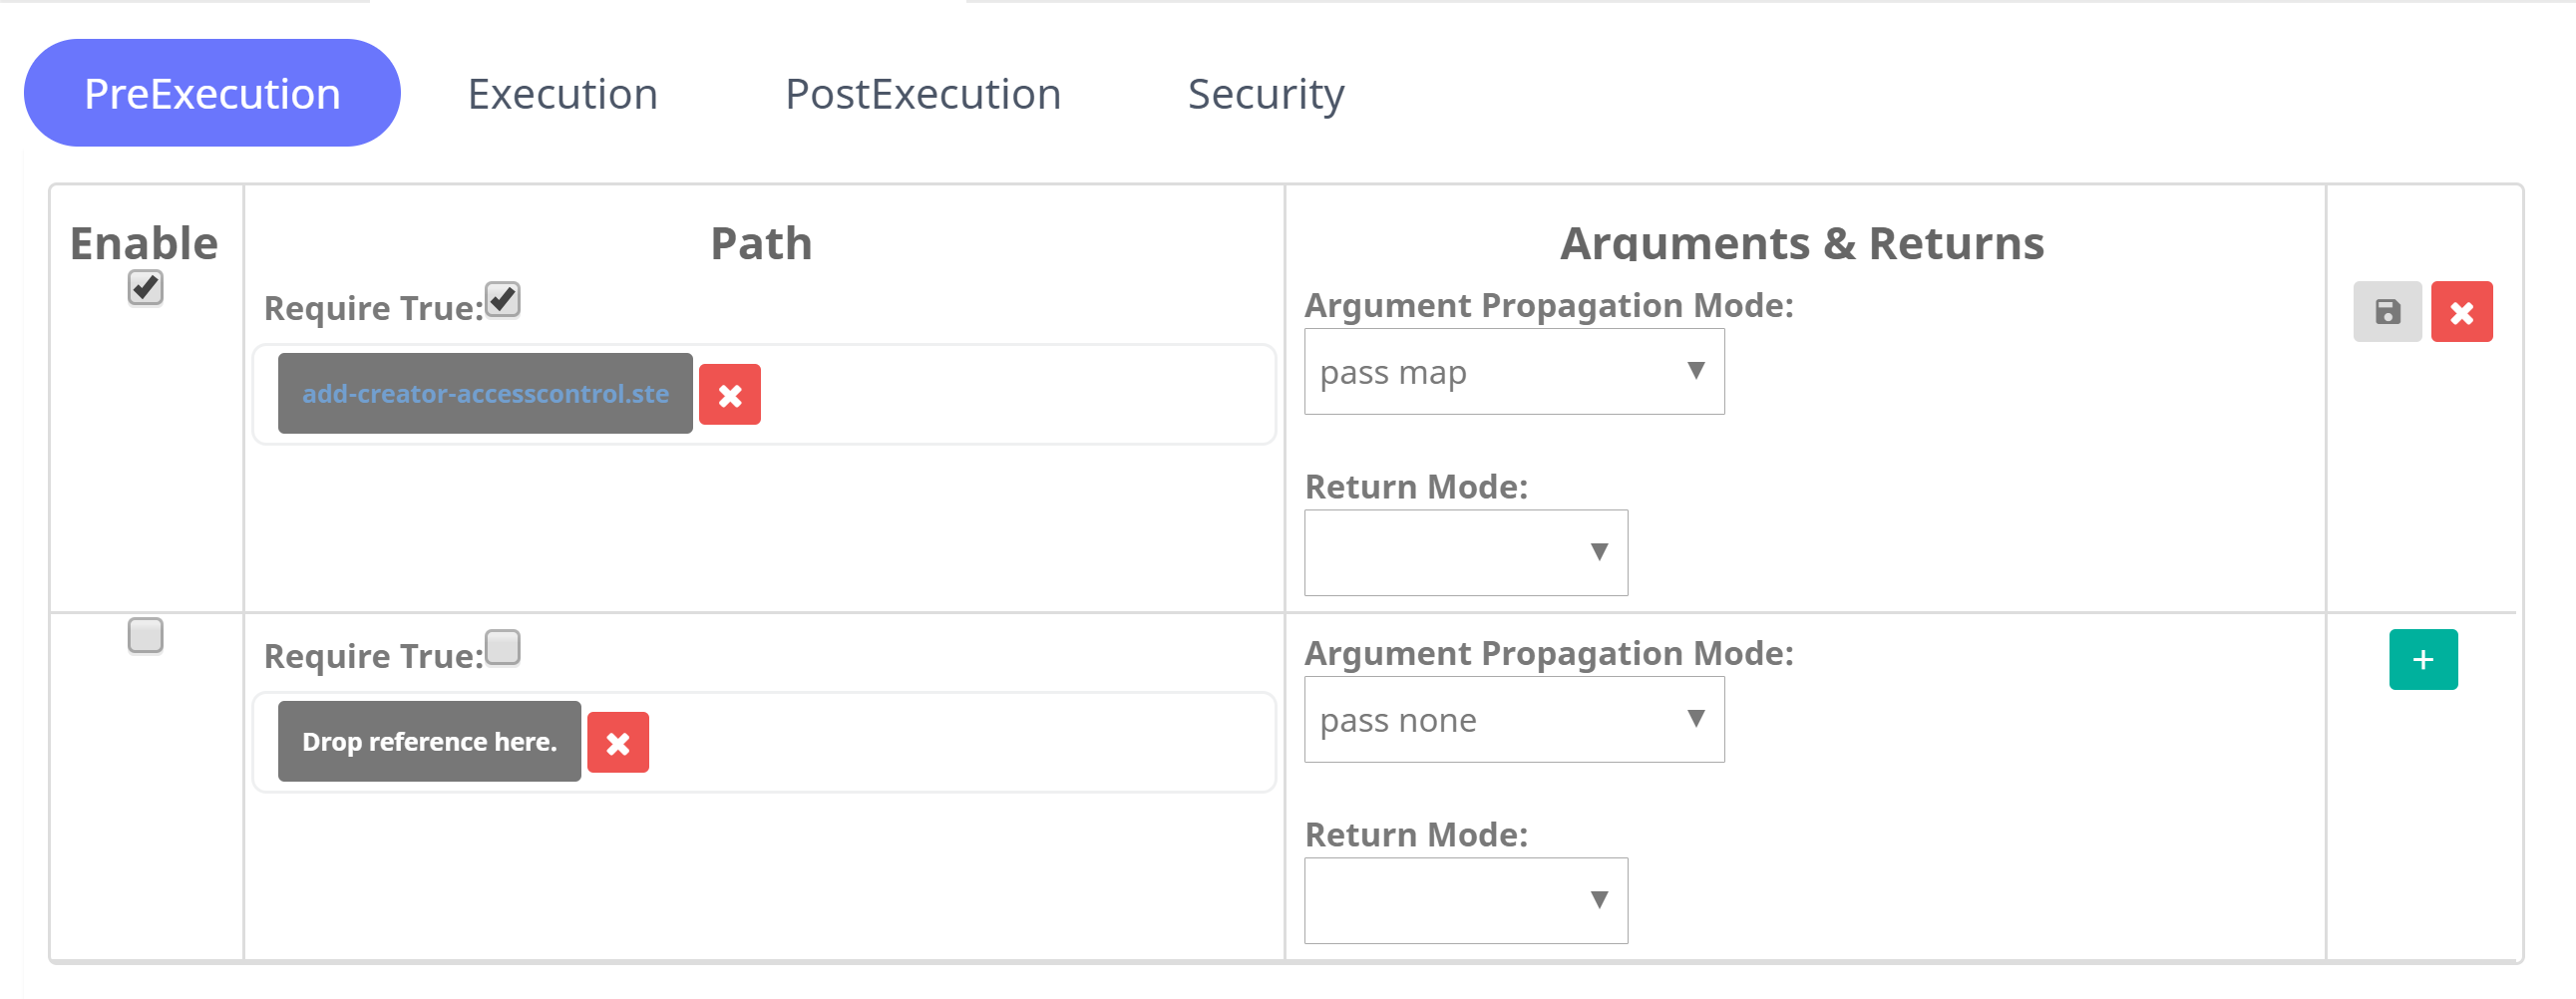2576x999 pixels.
Task: Switch to the Execution tab
Action: point(563,94)
